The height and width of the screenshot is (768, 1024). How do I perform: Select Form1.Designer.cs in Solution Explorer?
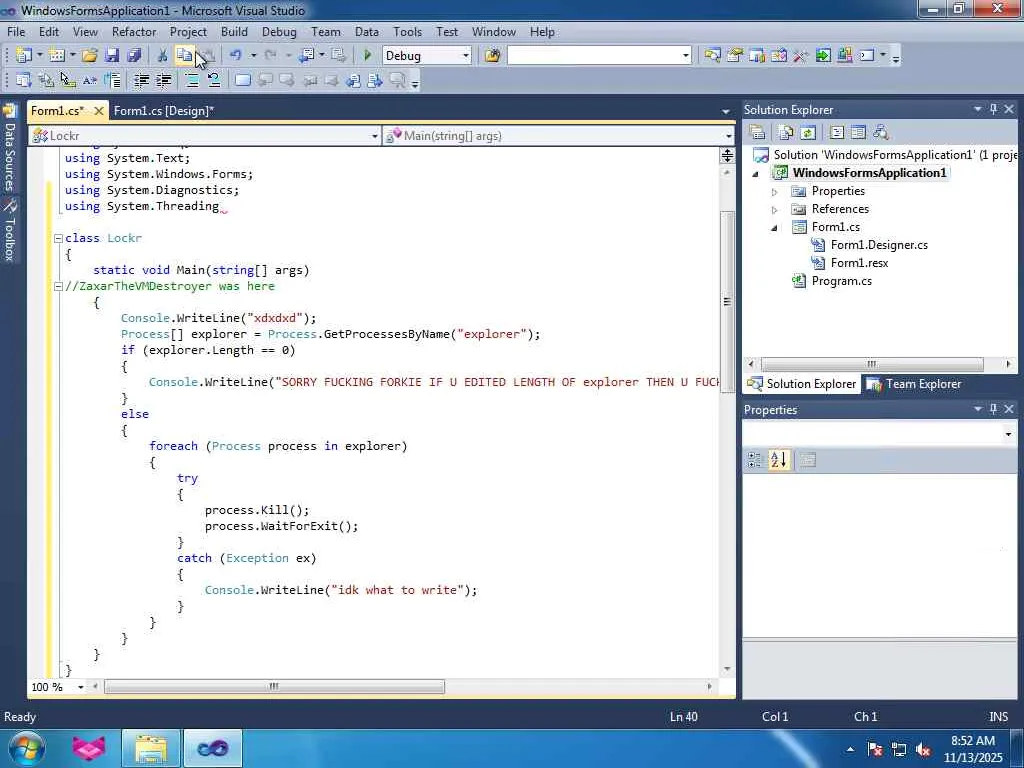click(879, 245)
